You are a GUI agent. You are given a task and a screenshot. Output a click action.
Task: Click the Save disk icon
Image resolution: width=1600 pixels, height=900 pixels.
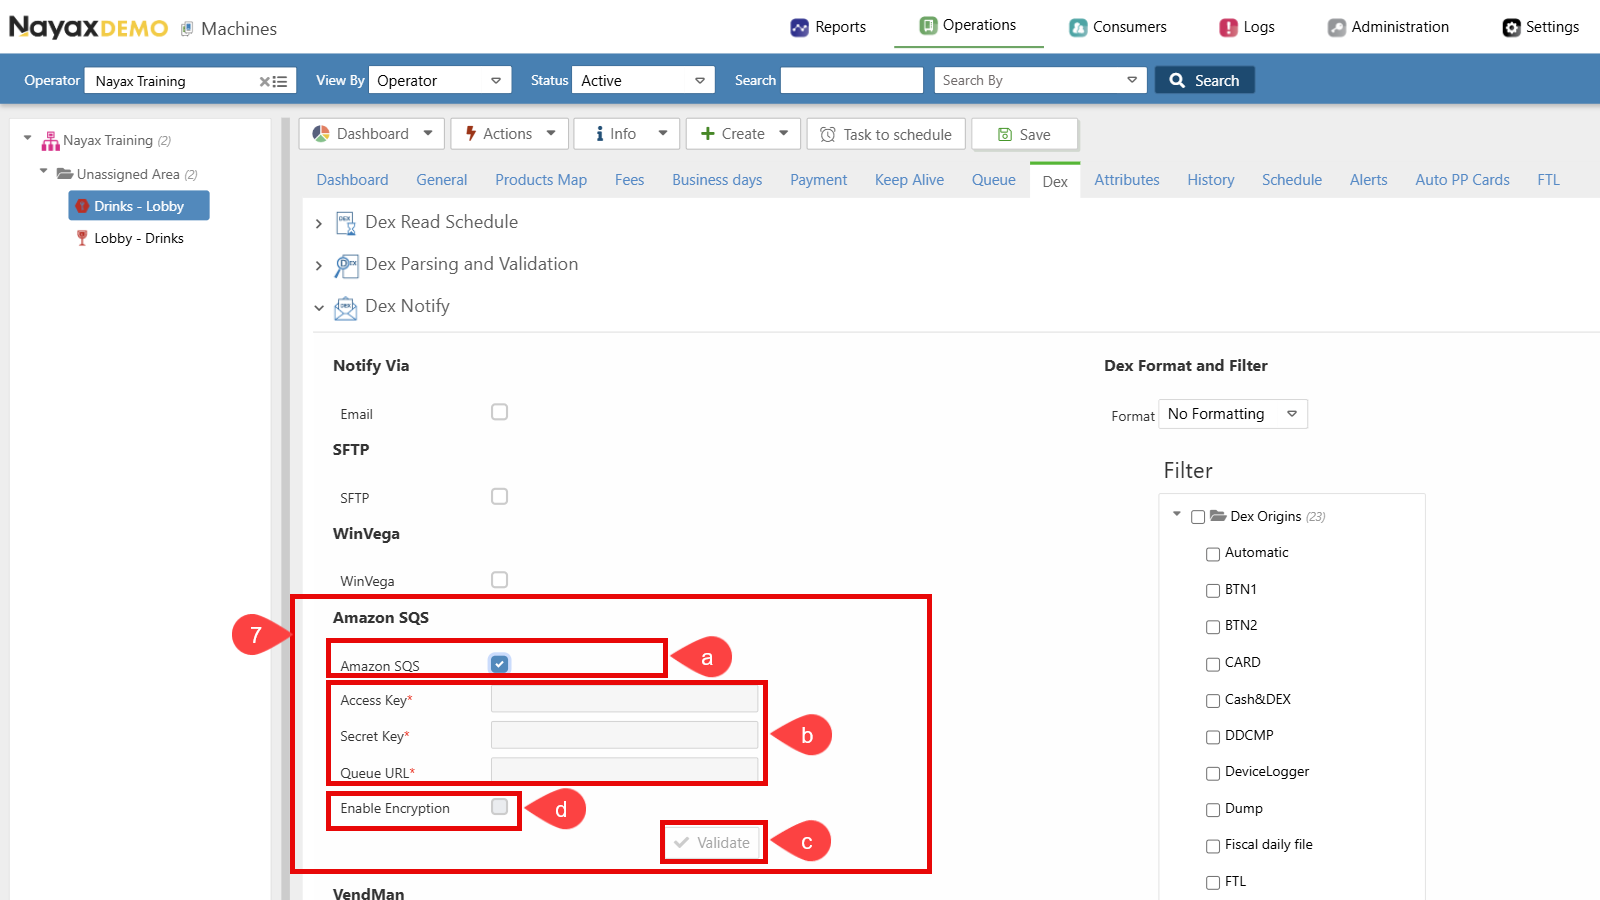(x=1005, y=135)
